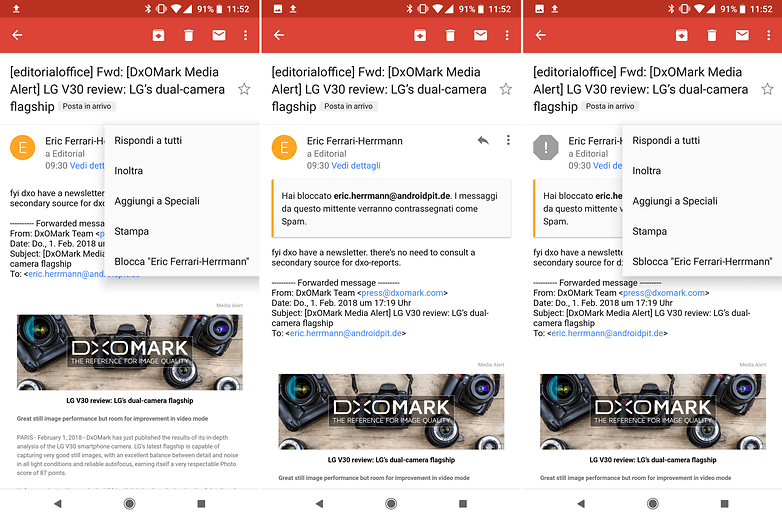Select Sblocca "Eric Ferrari-Herrmann" menu entry

tap(702, 261)
